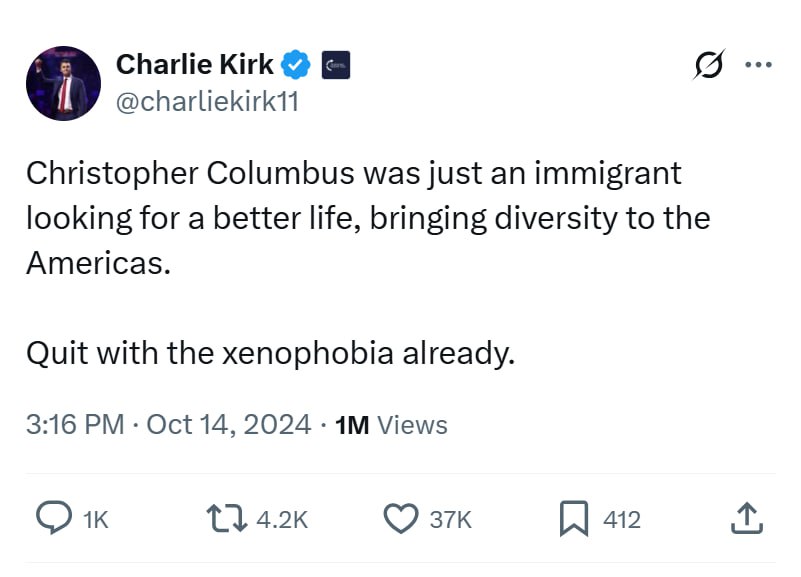Image resolution: width=801 pixels, height=577 pixels.
Task: Click the 37K likes count
Action: pyautogui.click(x=450, y=519)
